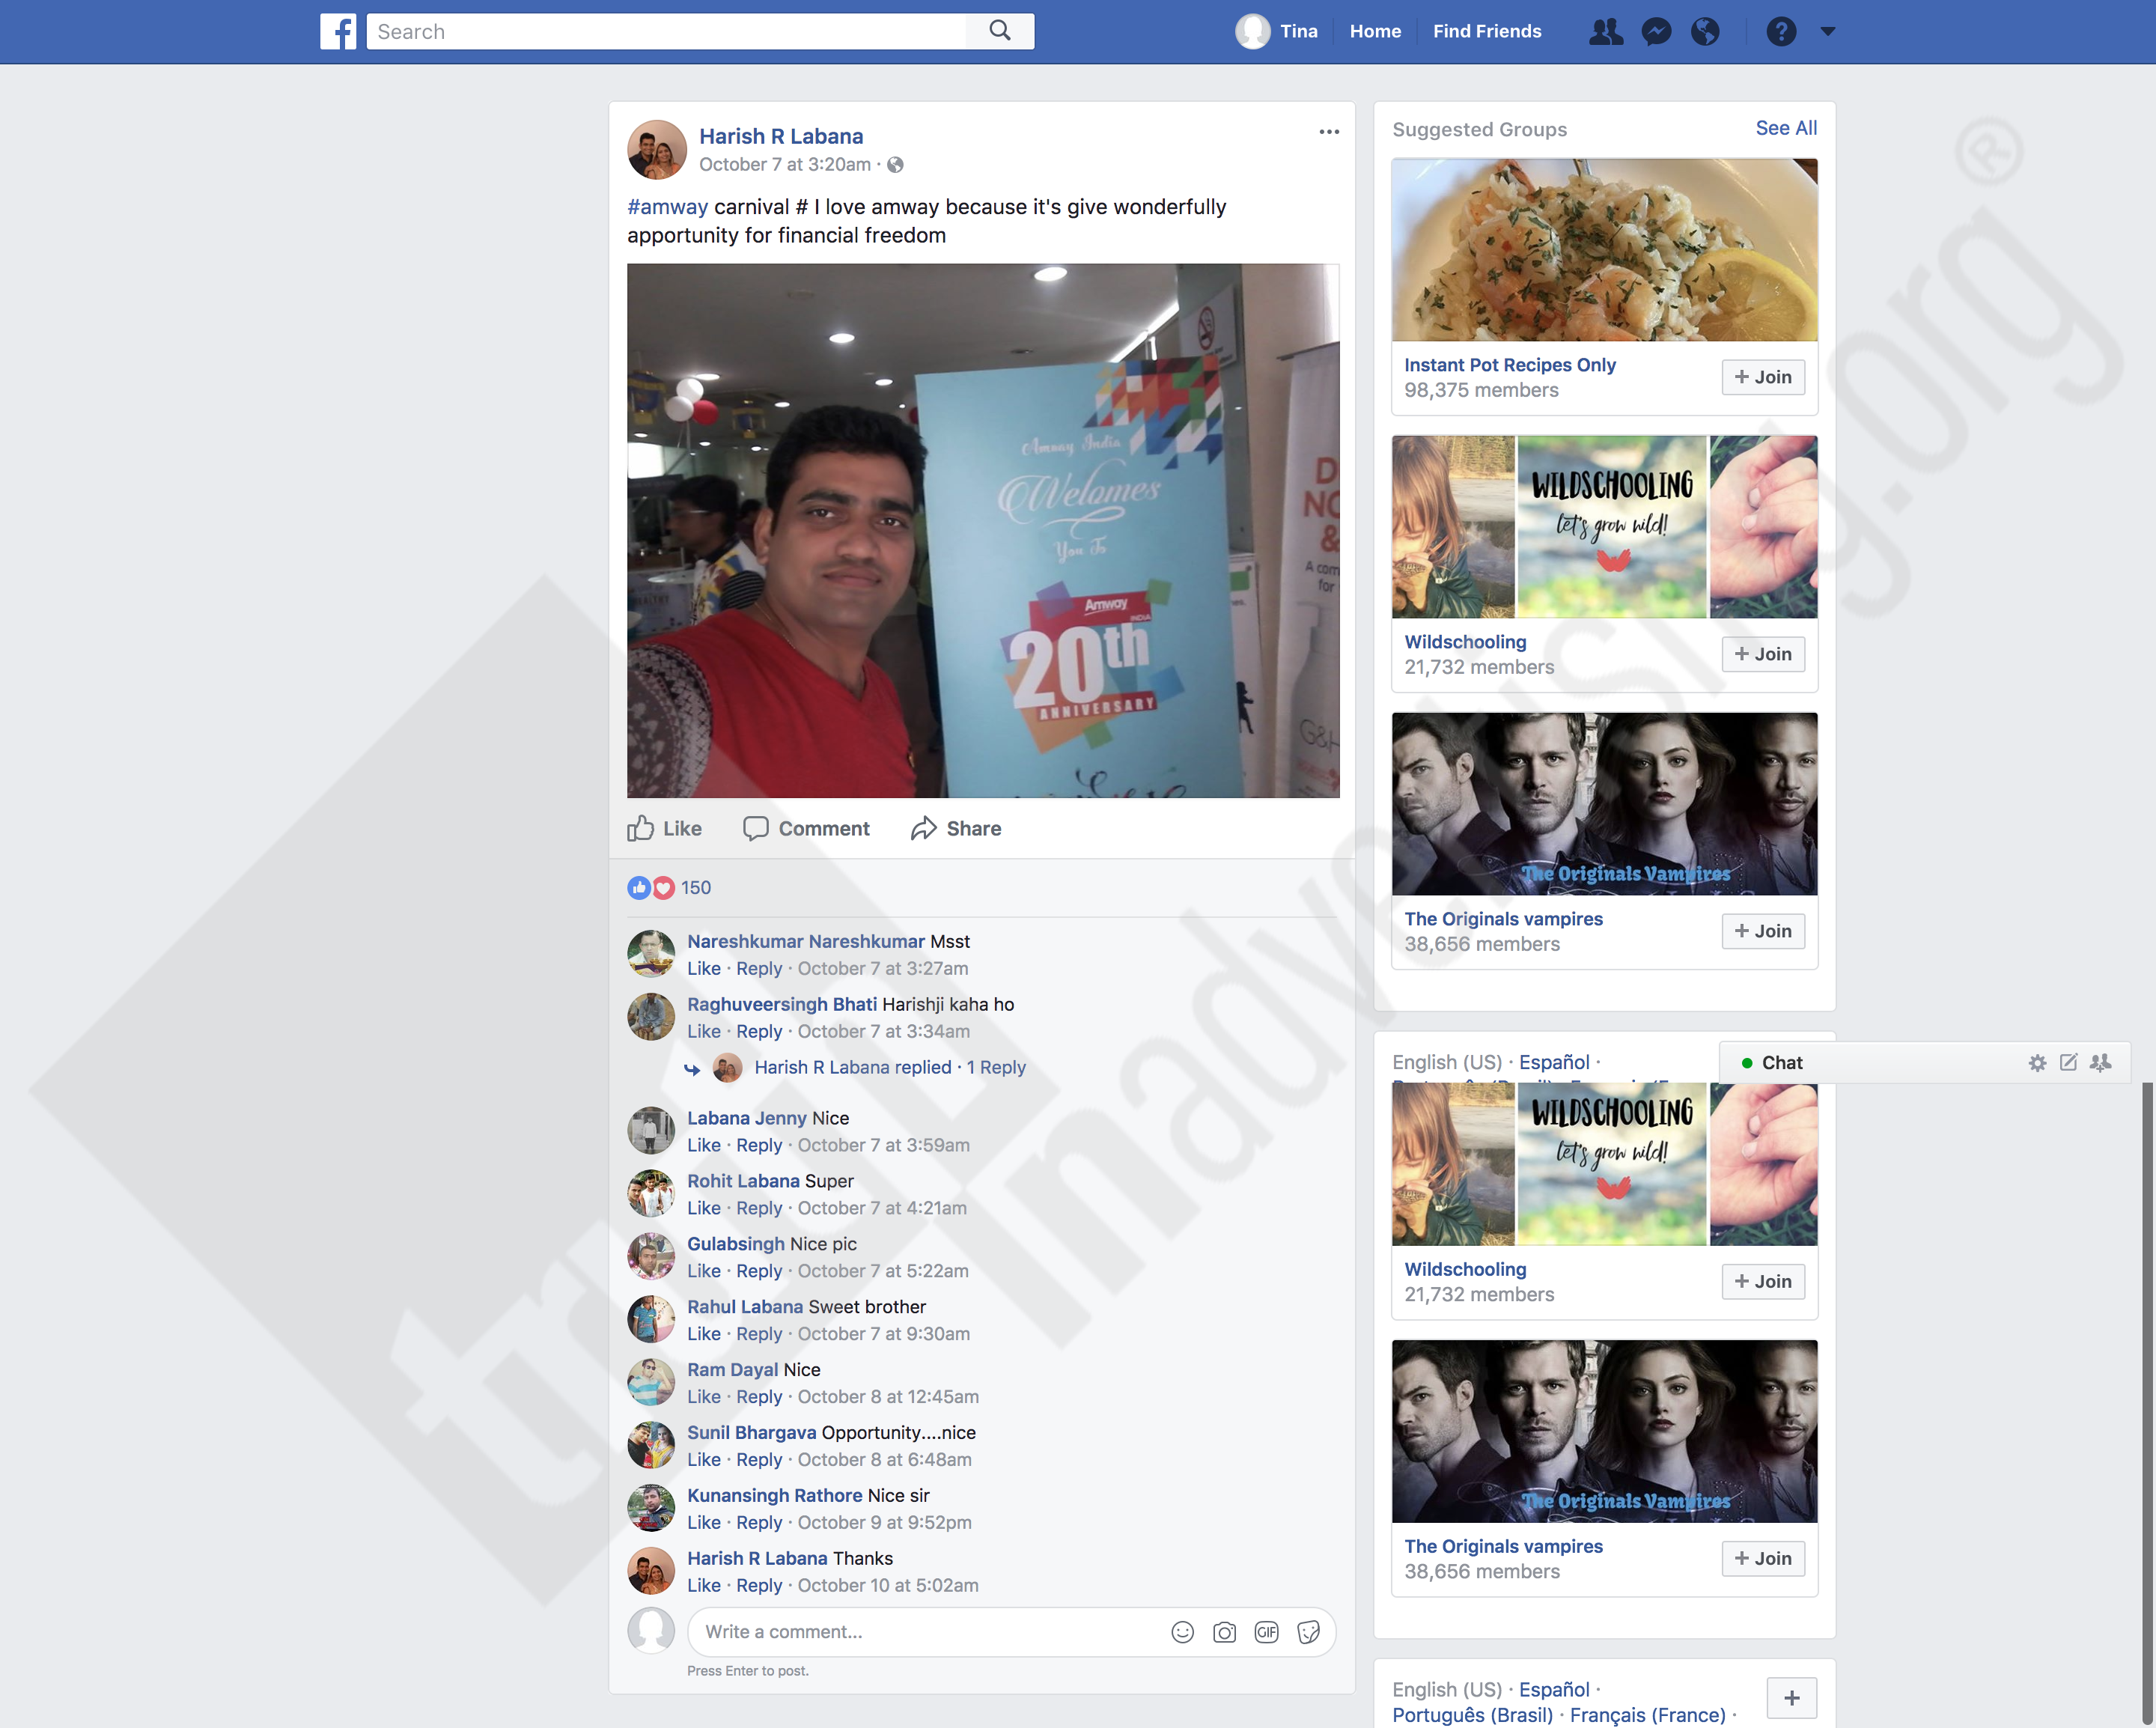
Task: Click the Facebook logo icon
Action: 338,31
